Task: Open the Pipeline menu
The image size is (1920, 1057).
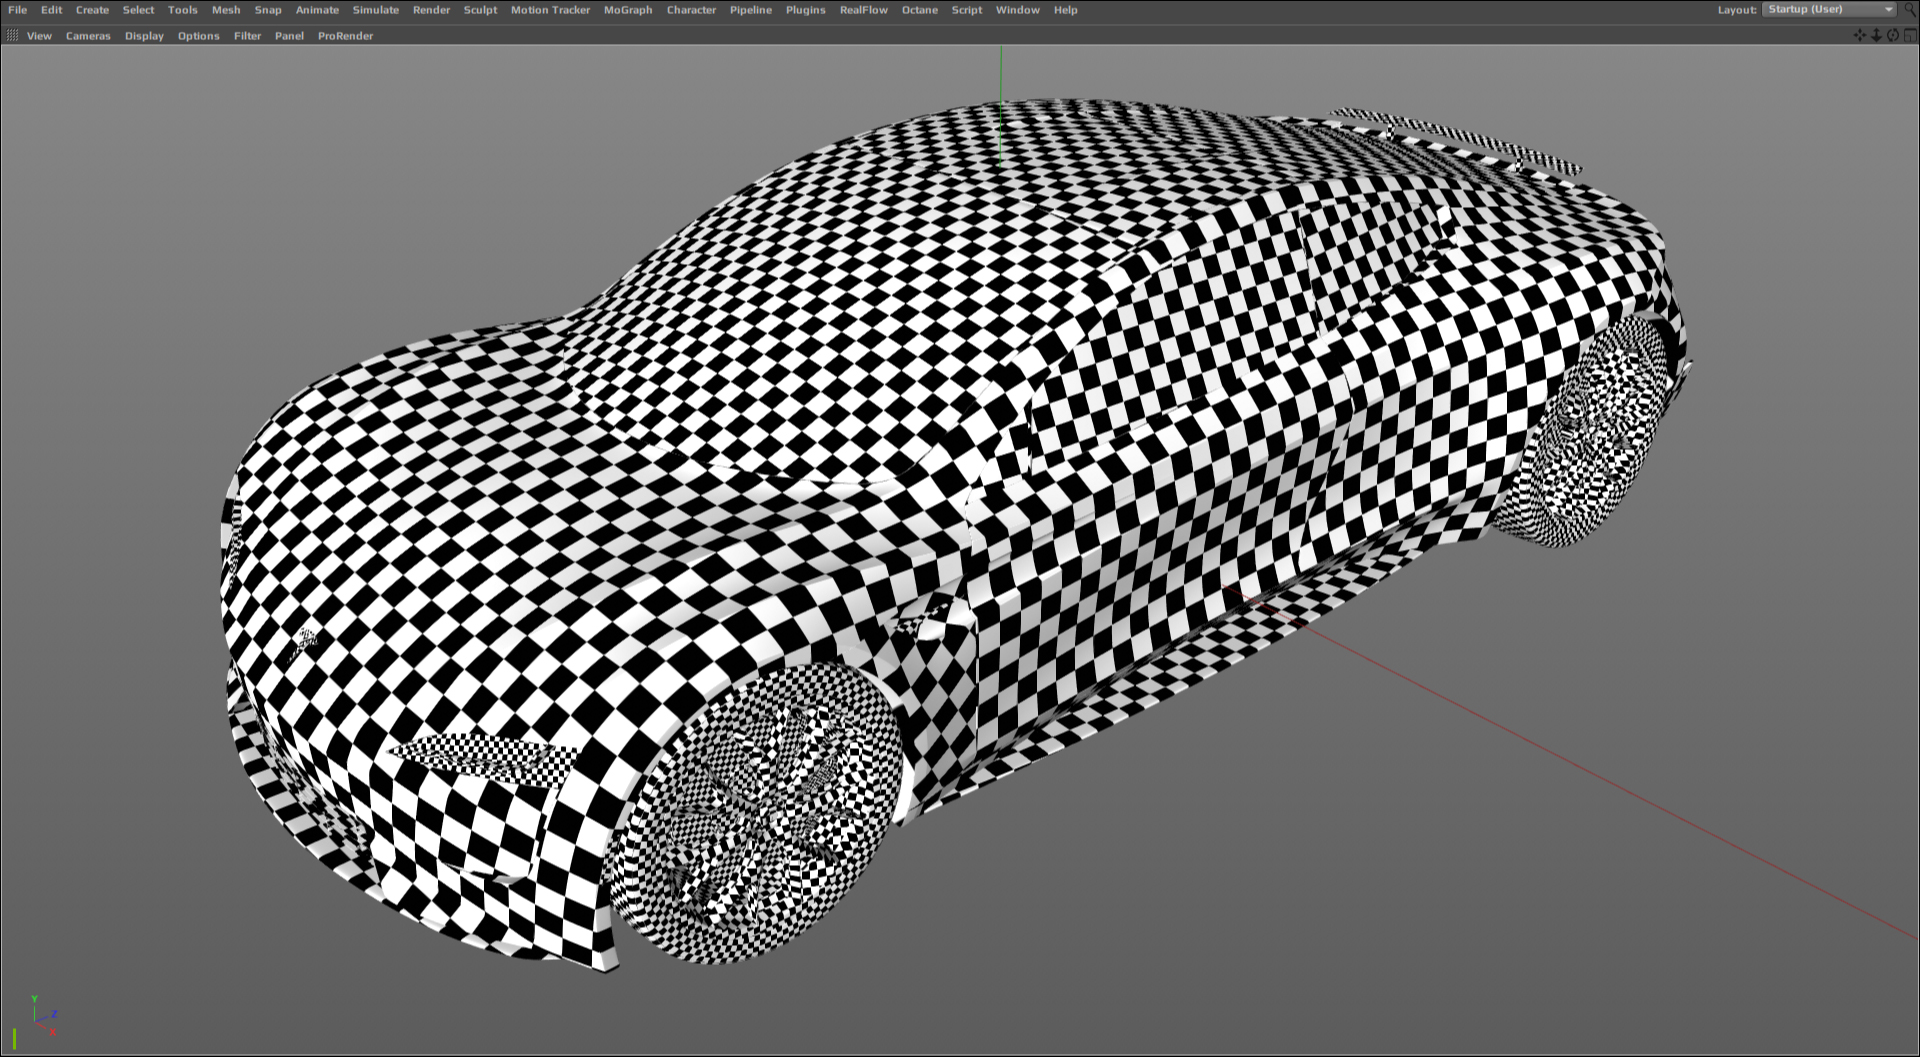Action: click(750, 10)
